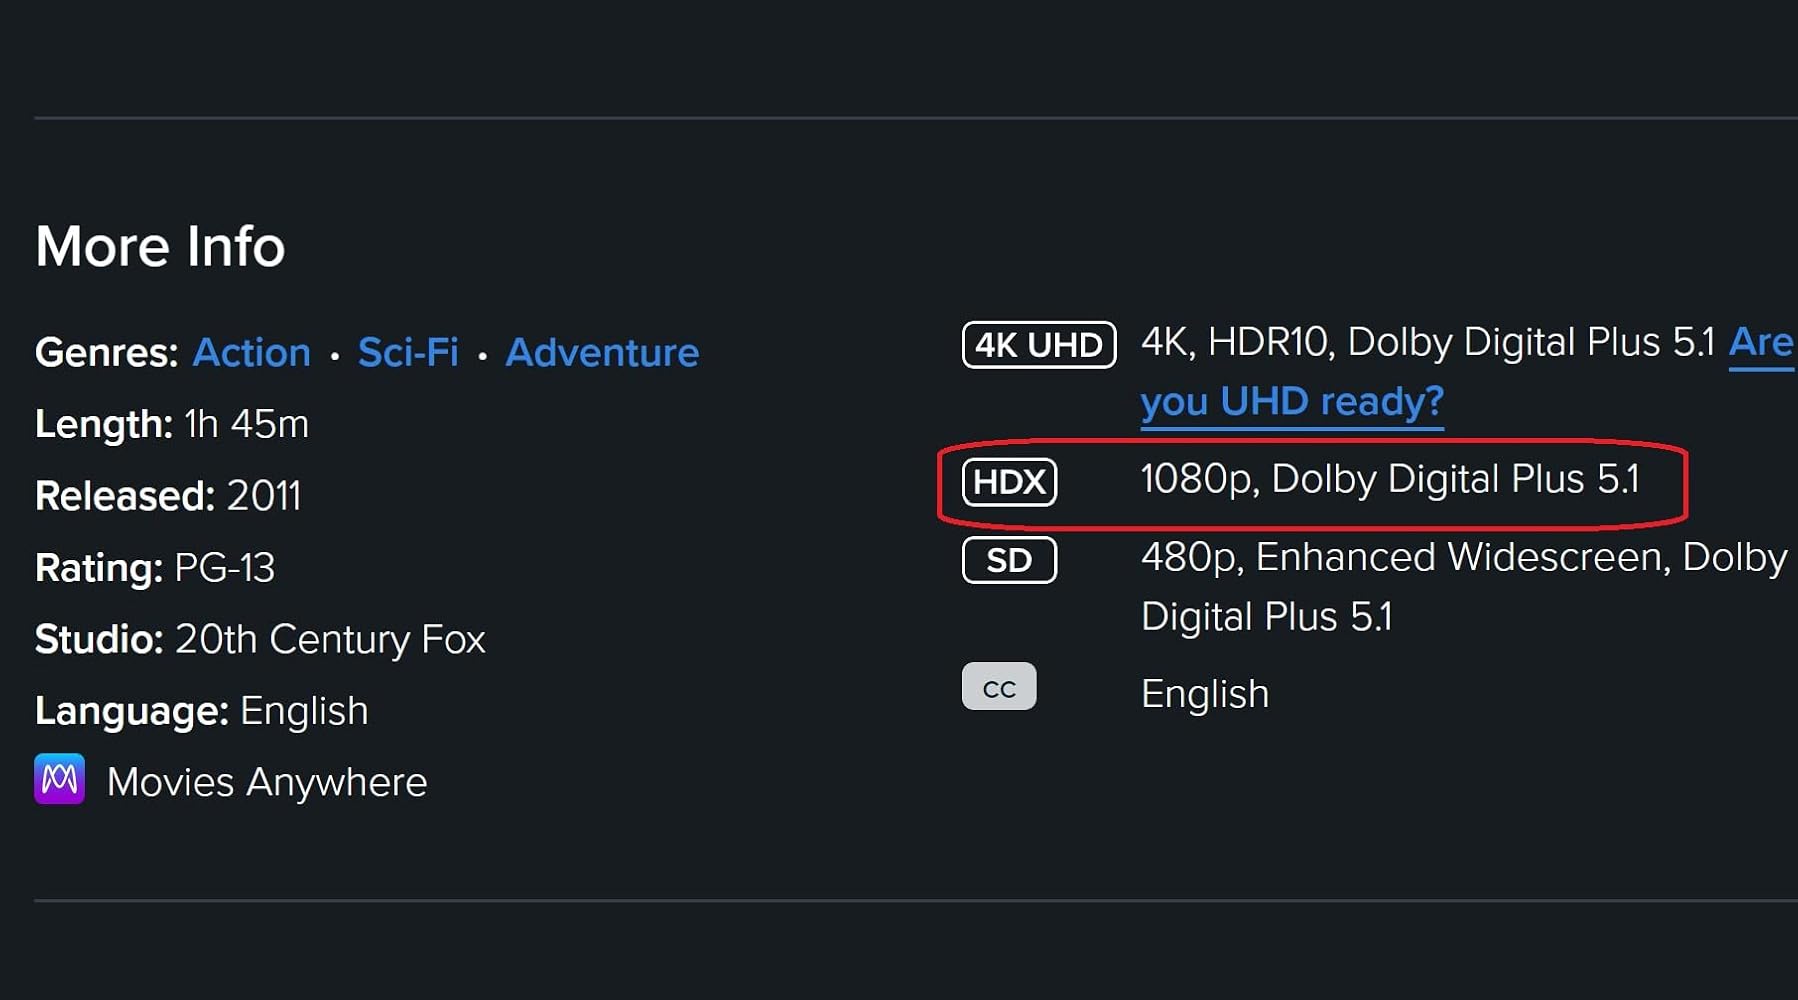Click the PG-13 rating text
Screen dimensions: 1798x1000
point(224,568)
